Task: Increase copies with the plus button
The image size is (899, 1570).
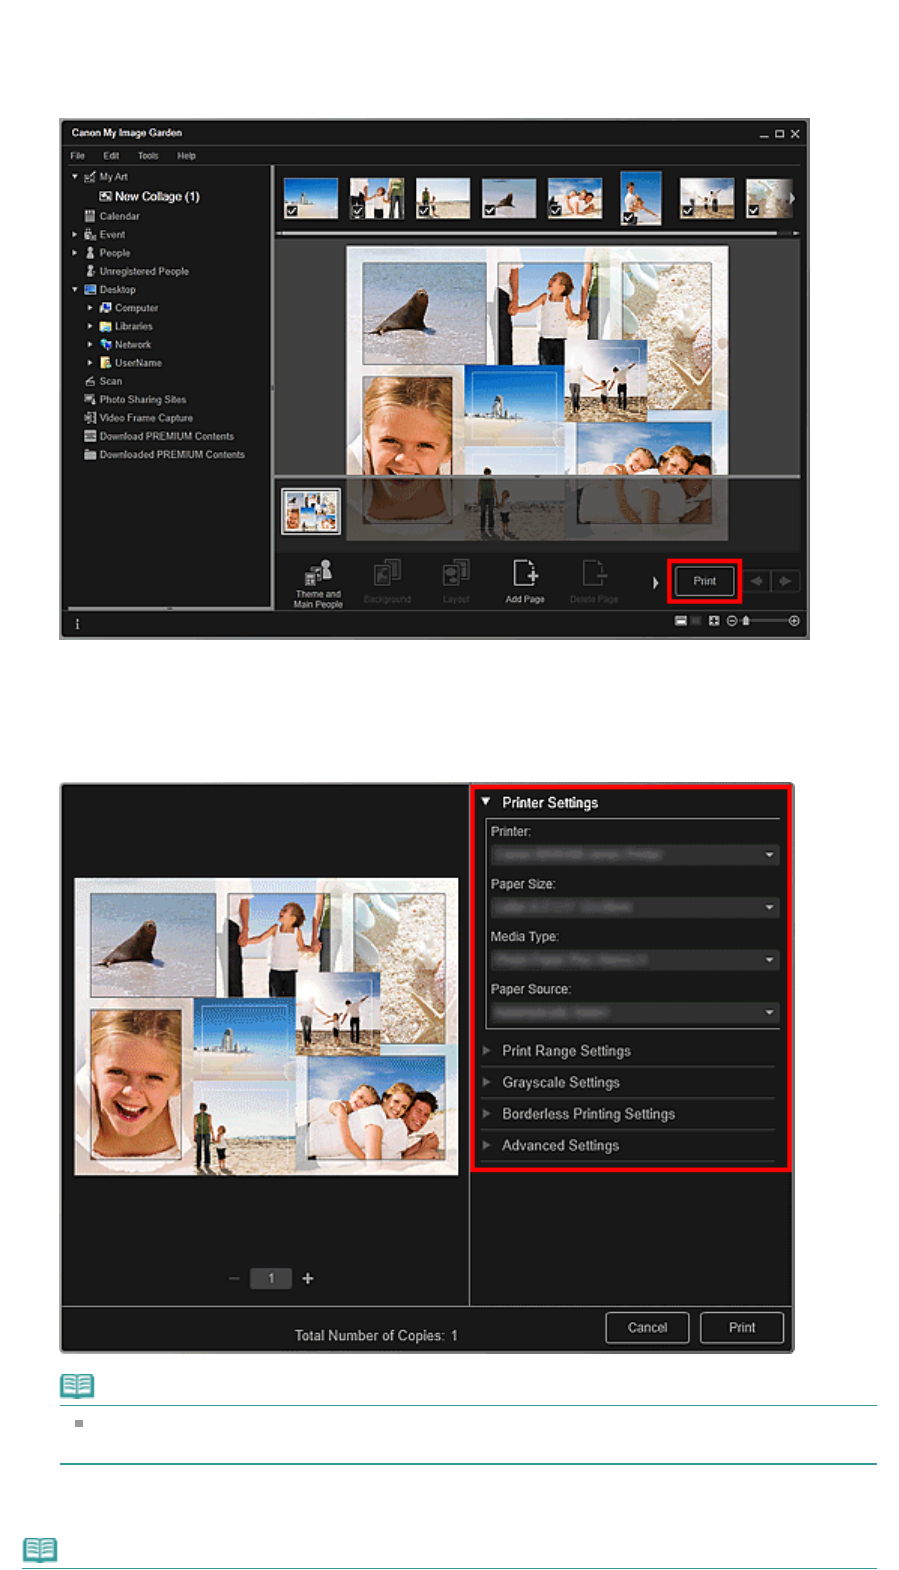Action: coord(308,1278)
